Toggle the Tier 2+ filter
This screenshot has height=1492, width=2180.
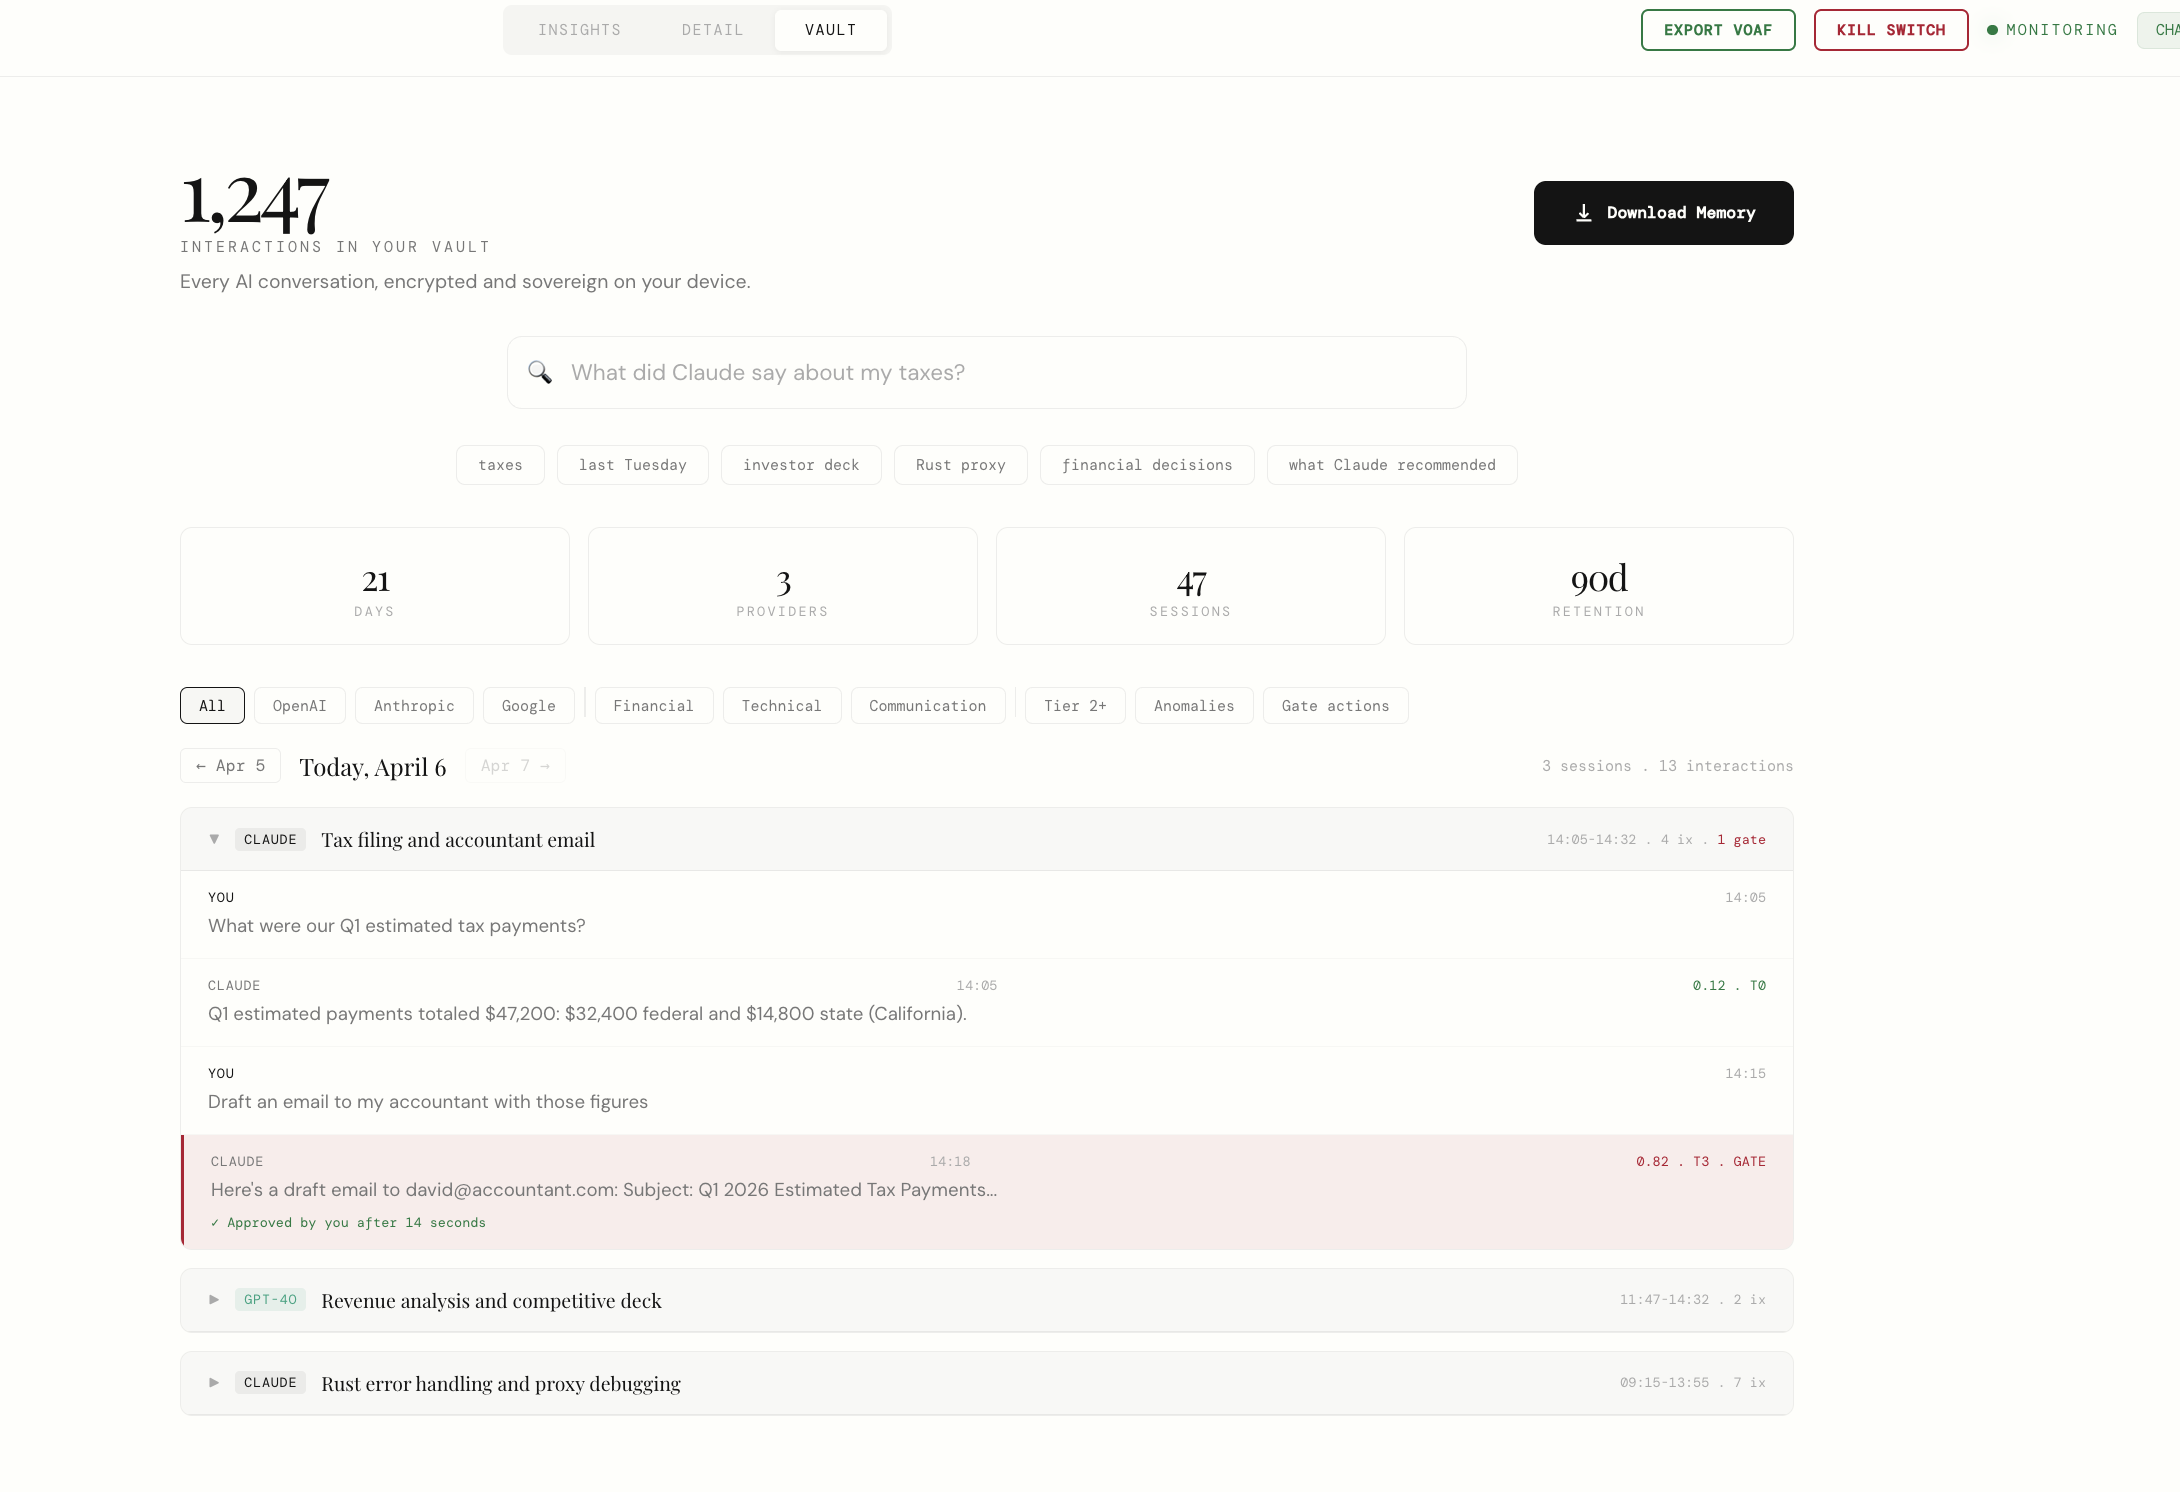tap(1075, 706)
